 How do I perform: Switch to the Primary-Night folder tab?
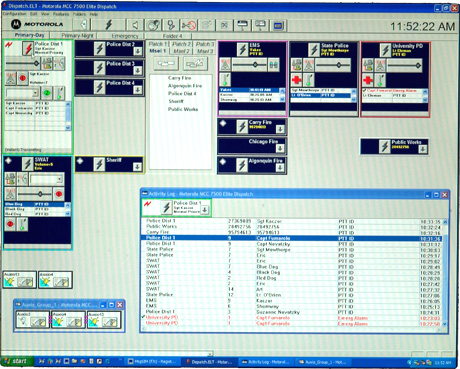(x=77, y=35)
